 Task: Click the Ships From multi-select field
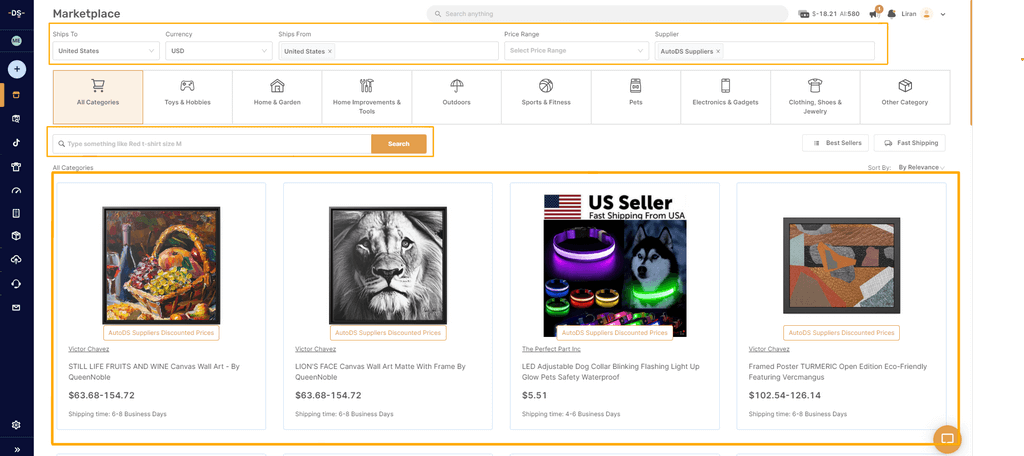point(388,50)
